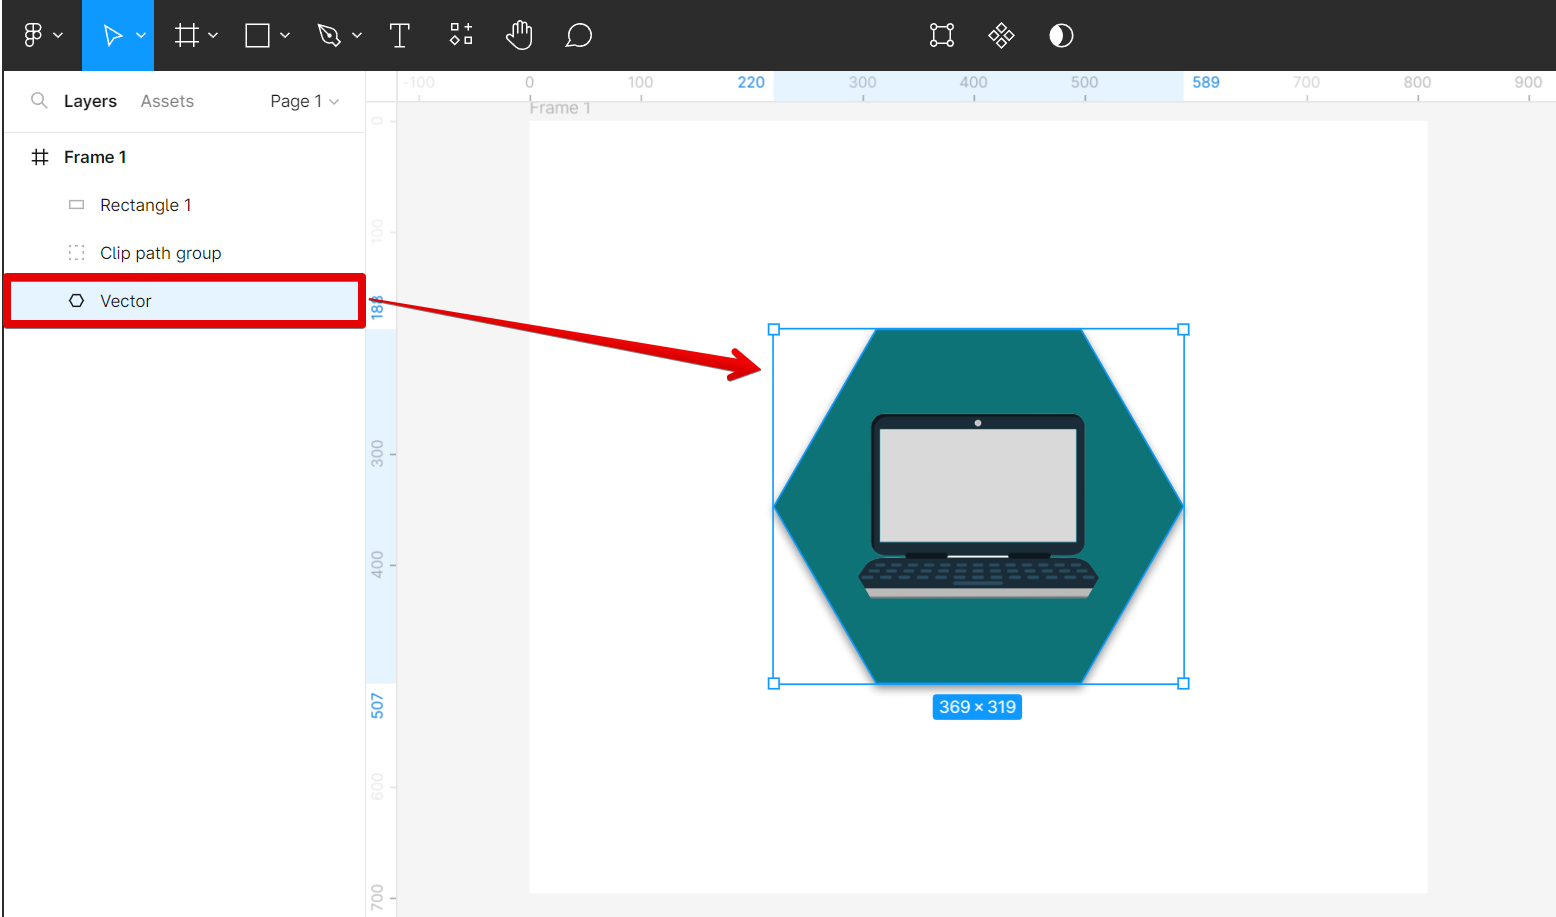Activate the Hand tool
The image size is (1556, 917).
click(519, 36)
